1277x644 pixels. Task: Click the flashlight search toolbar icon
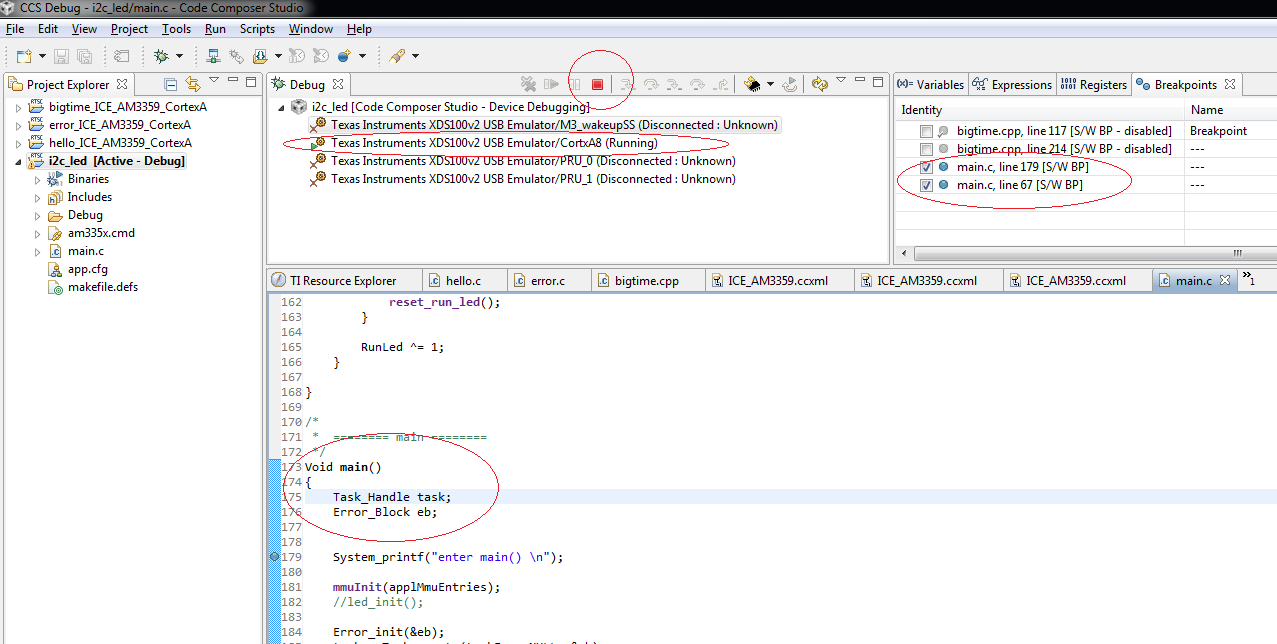(397, 56)
